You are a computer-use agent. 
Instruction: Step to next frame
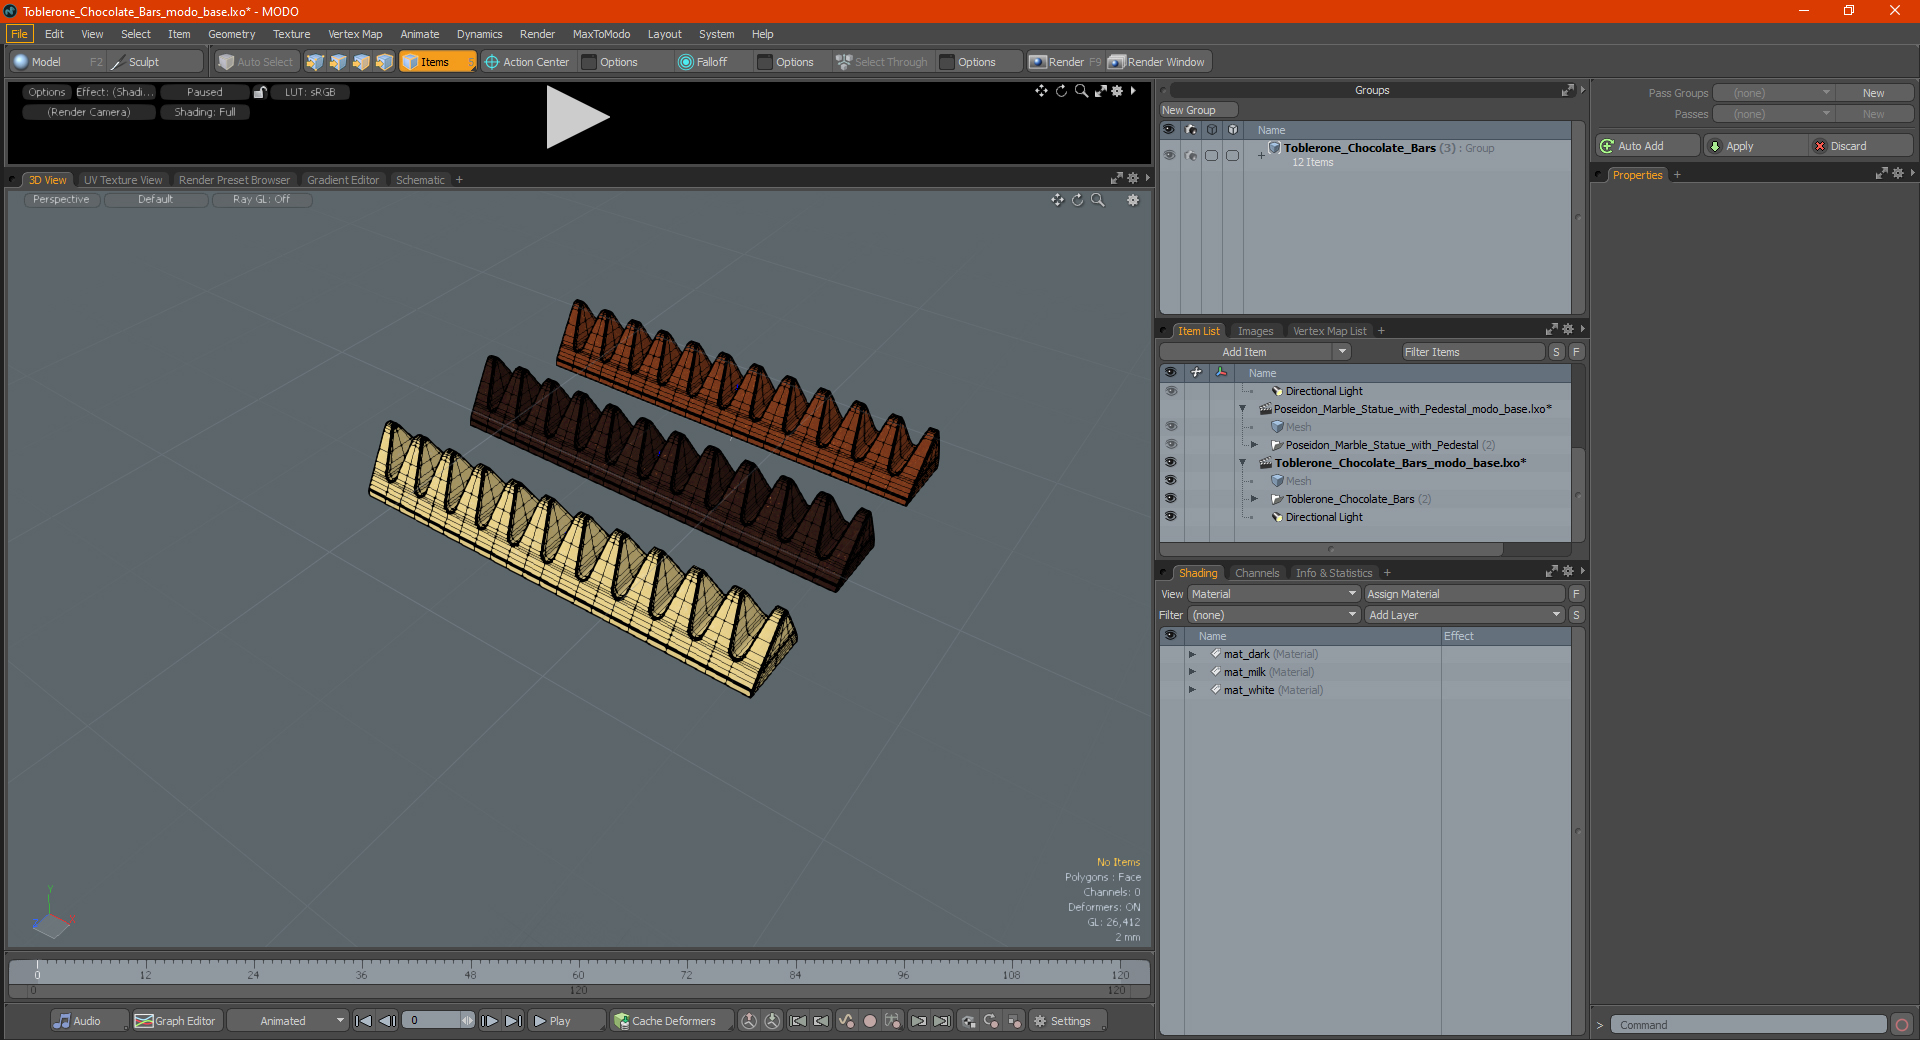489,1021
